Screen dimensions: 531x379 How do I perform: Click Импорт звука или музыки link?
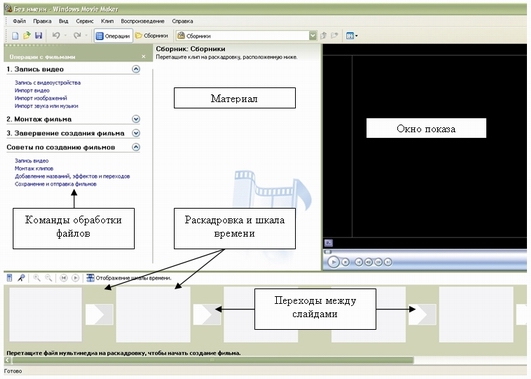pyautogui.click(x=46, y=106)
